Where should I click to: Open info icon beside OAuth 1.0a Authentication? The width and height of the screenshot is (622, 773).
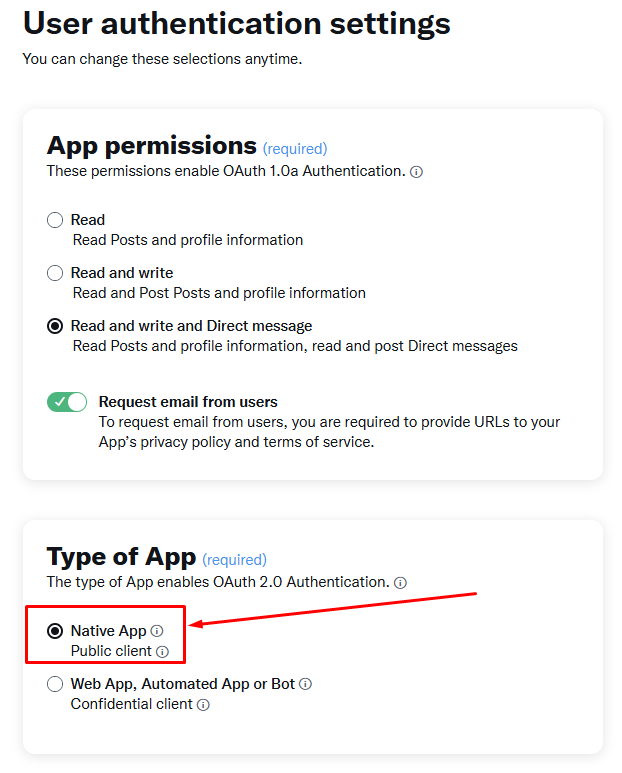(416, 172)
